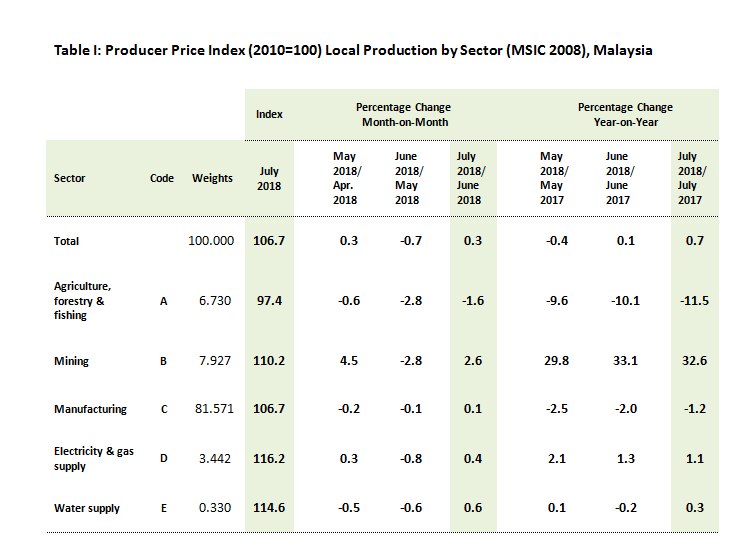Click the Percentage Change Month-on-Month header
The image size is (735, 548).
[x=403, y=114]
